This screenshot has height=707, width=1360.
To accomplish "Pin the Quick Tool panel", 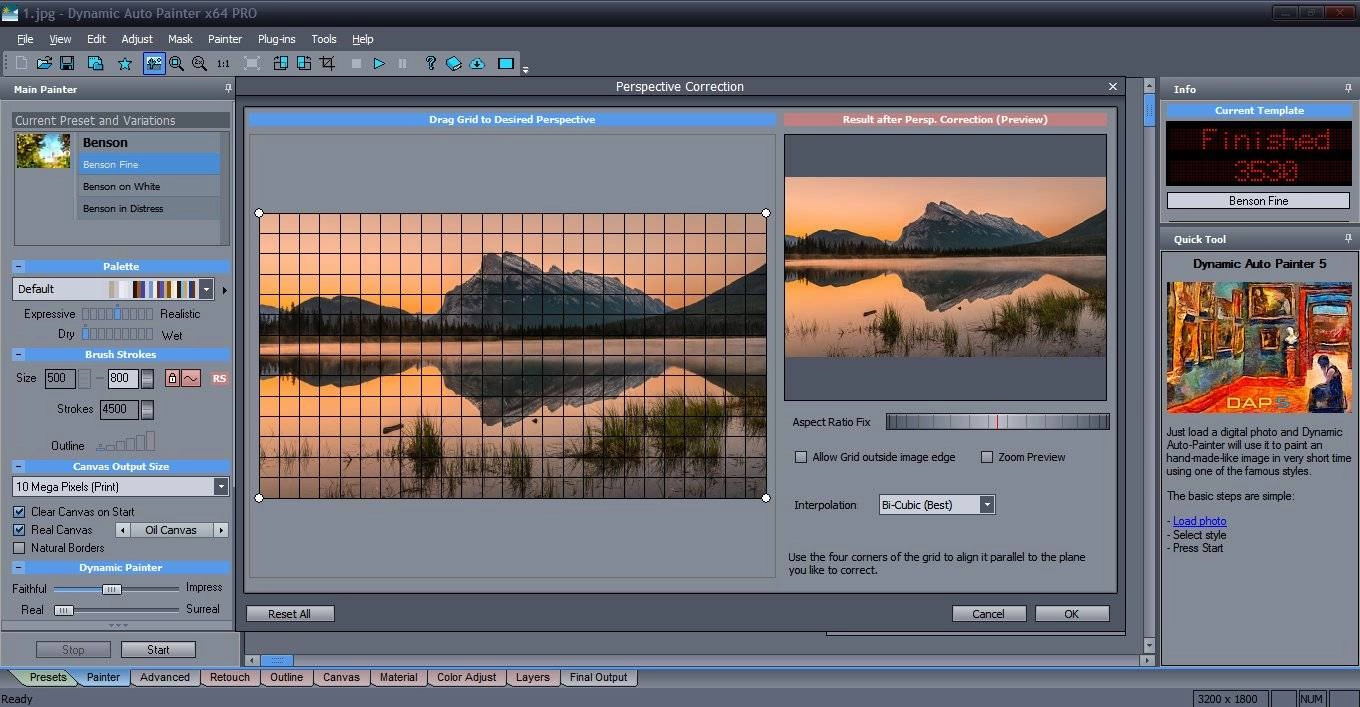I will (1347, 239).
